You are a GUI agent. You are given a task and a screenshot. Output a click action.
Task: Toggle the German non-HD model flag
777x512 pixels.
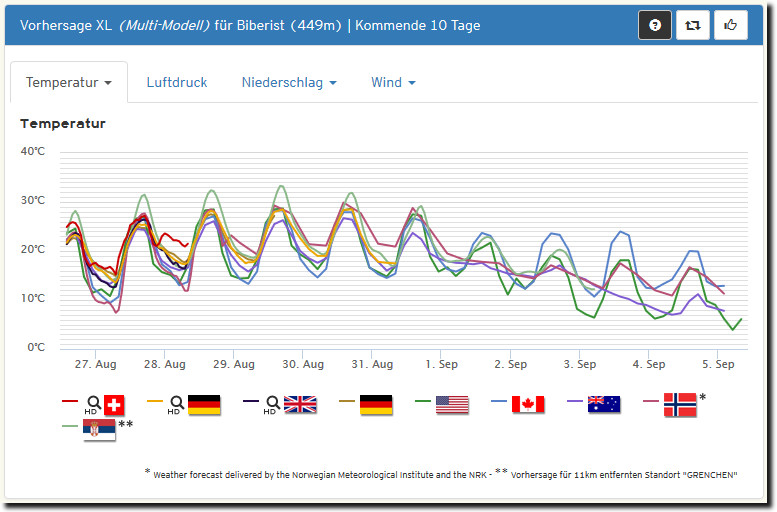[376, 405]
